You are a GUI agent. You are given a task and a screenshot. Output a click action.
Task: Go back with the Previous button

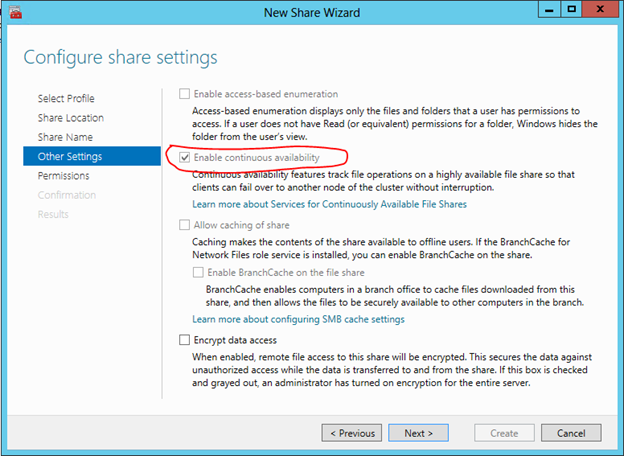click(x=351, y=433)
